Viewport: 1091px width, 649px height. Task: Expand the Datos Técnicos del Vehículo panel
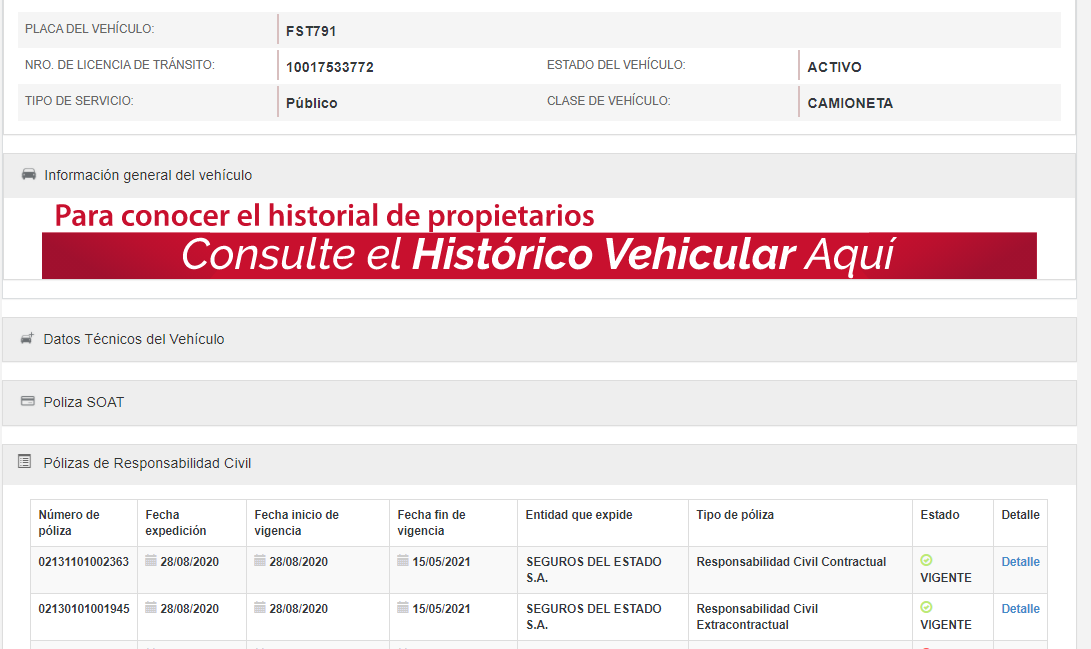[134, 339]
